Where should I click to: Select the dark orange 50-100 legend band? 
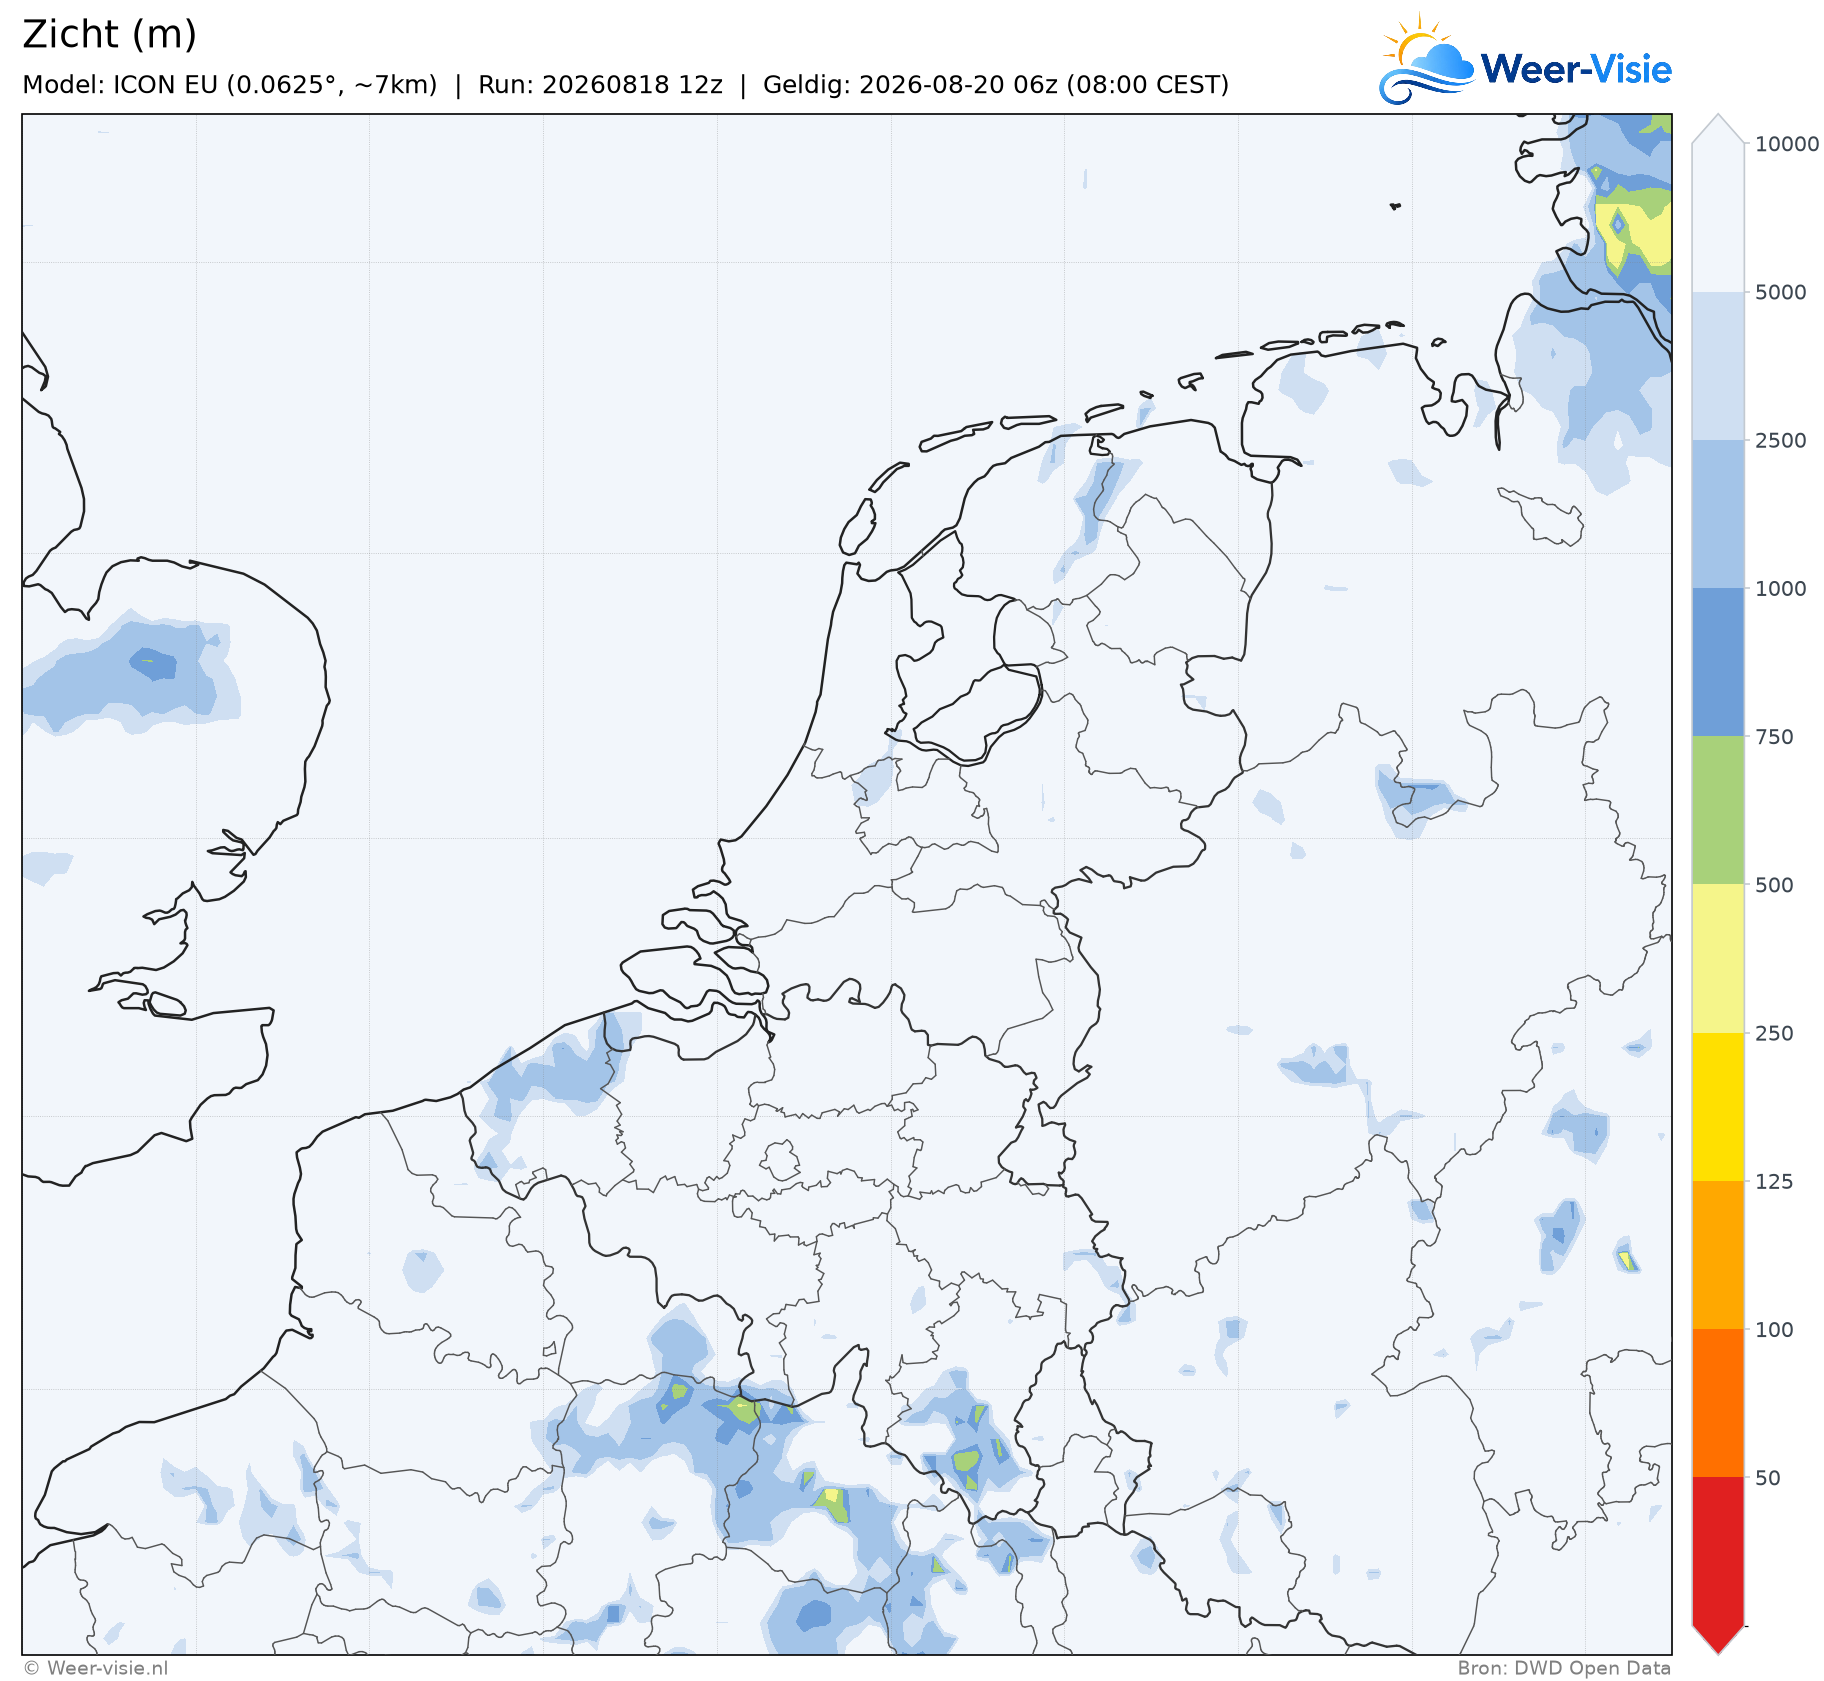pos(1718,1403)
